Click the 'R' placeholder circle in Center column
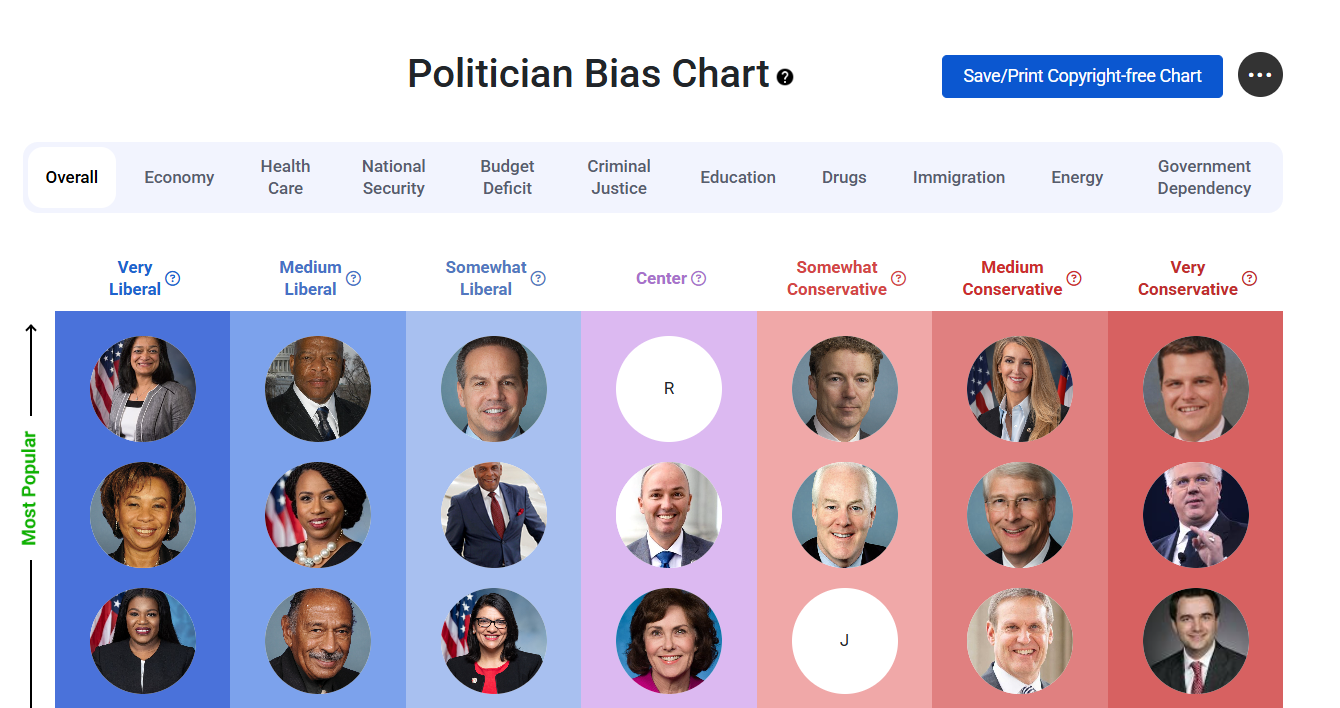1340x708 pixels. coord(669,389)
